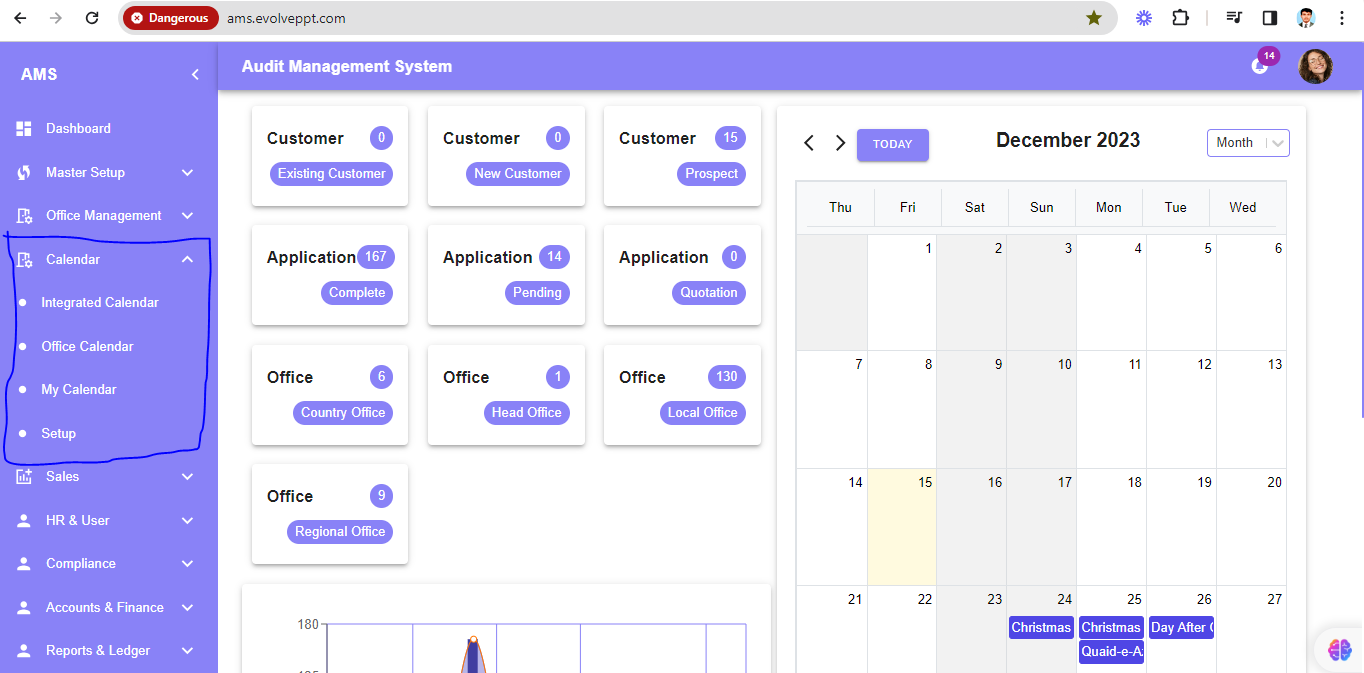
Task: Click the next month arrow
Action: coord(840,143)
